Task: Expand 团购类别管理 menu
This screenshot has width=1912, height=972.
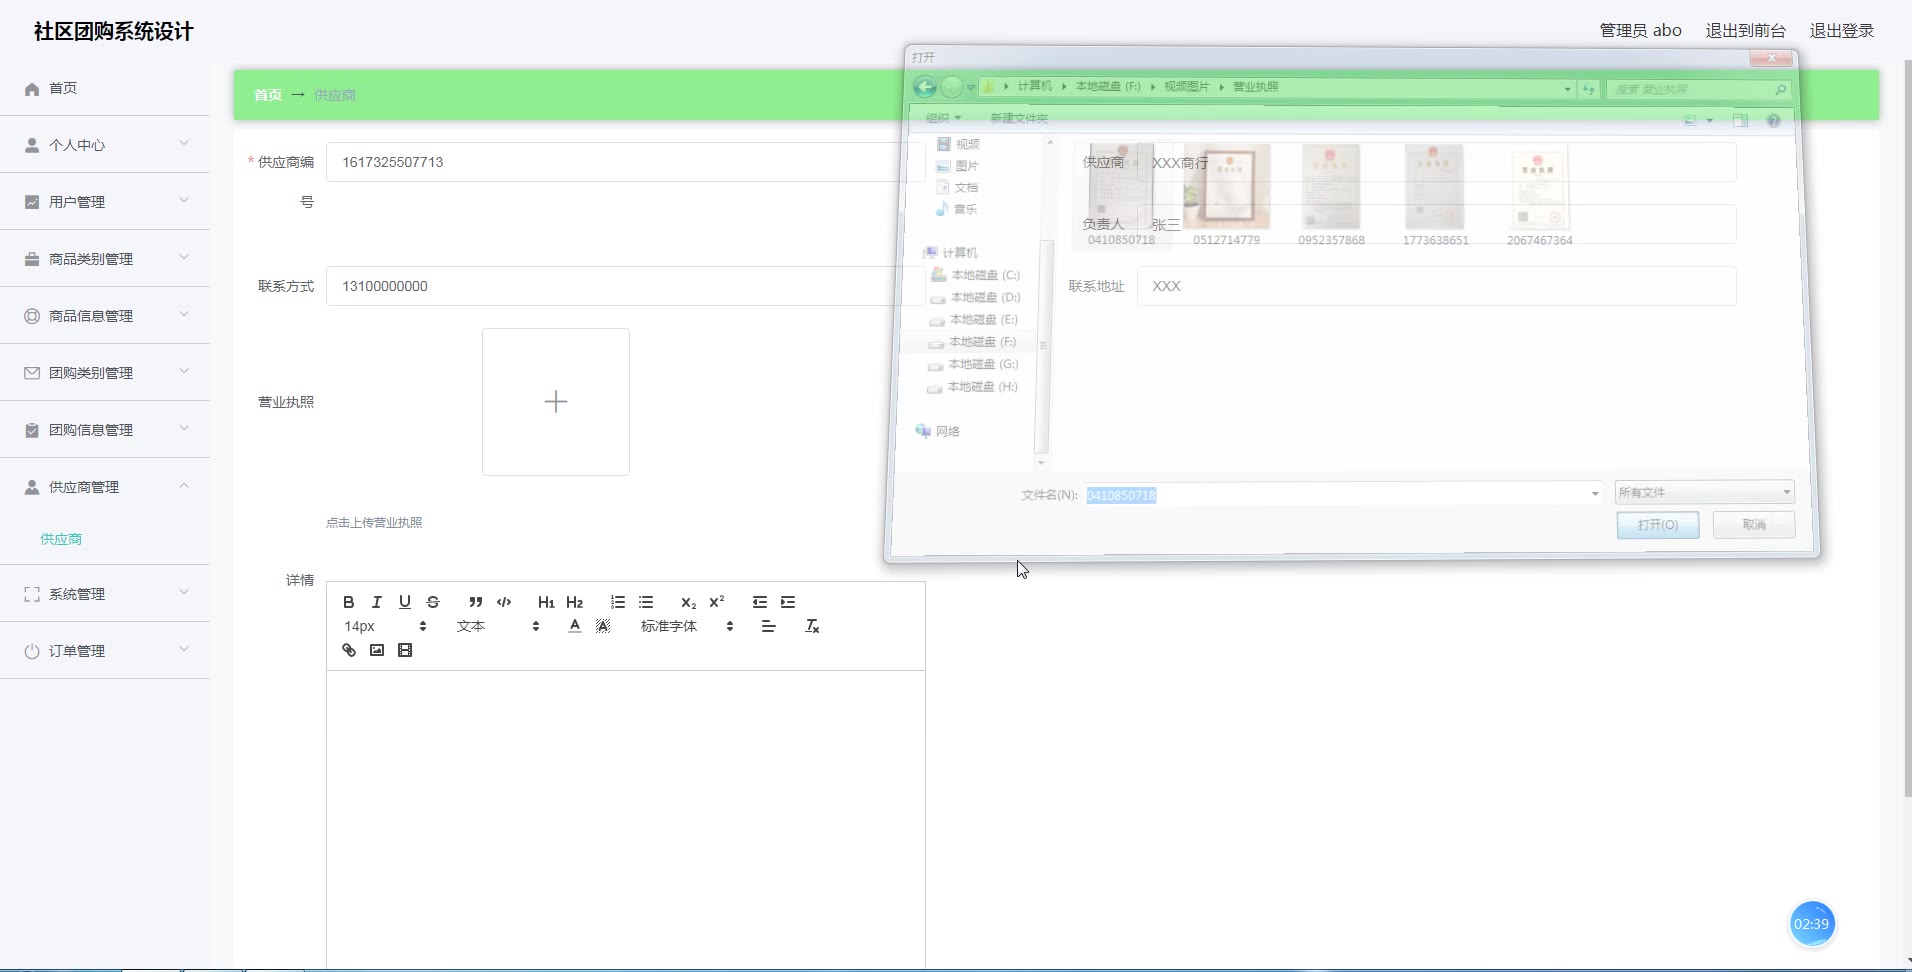Action: pyautogui.click(x=105, y=373)
